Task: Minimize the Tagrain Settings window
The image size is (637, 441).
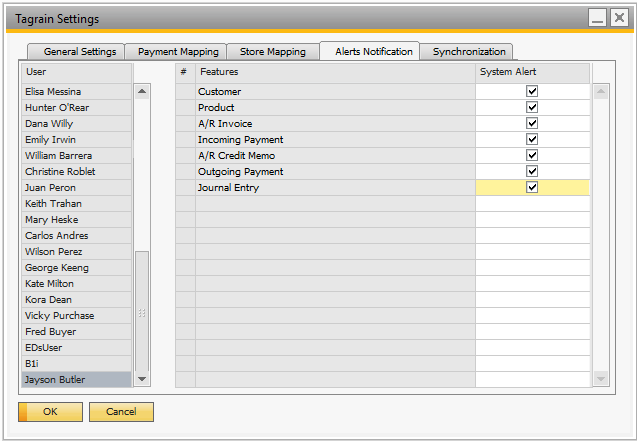Action: (x=597, y=18)
